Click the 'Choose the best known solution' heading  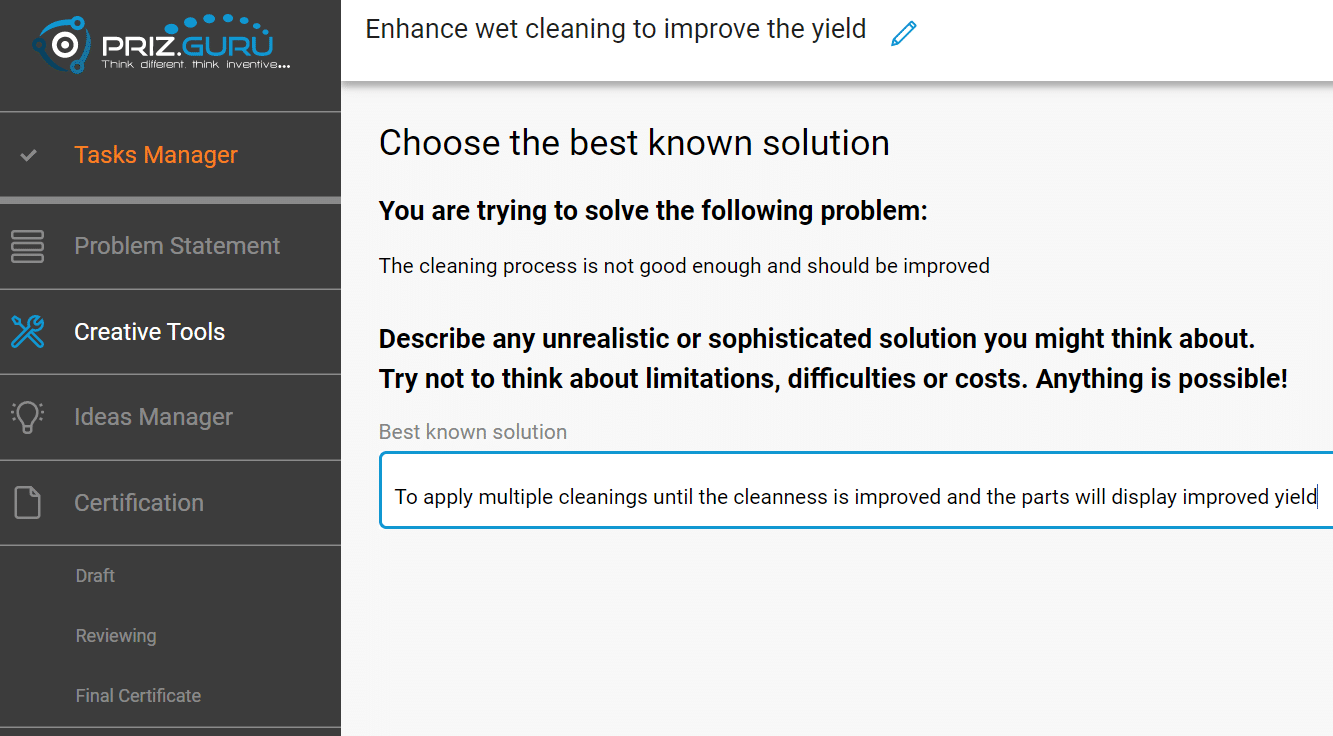[634, 143]
